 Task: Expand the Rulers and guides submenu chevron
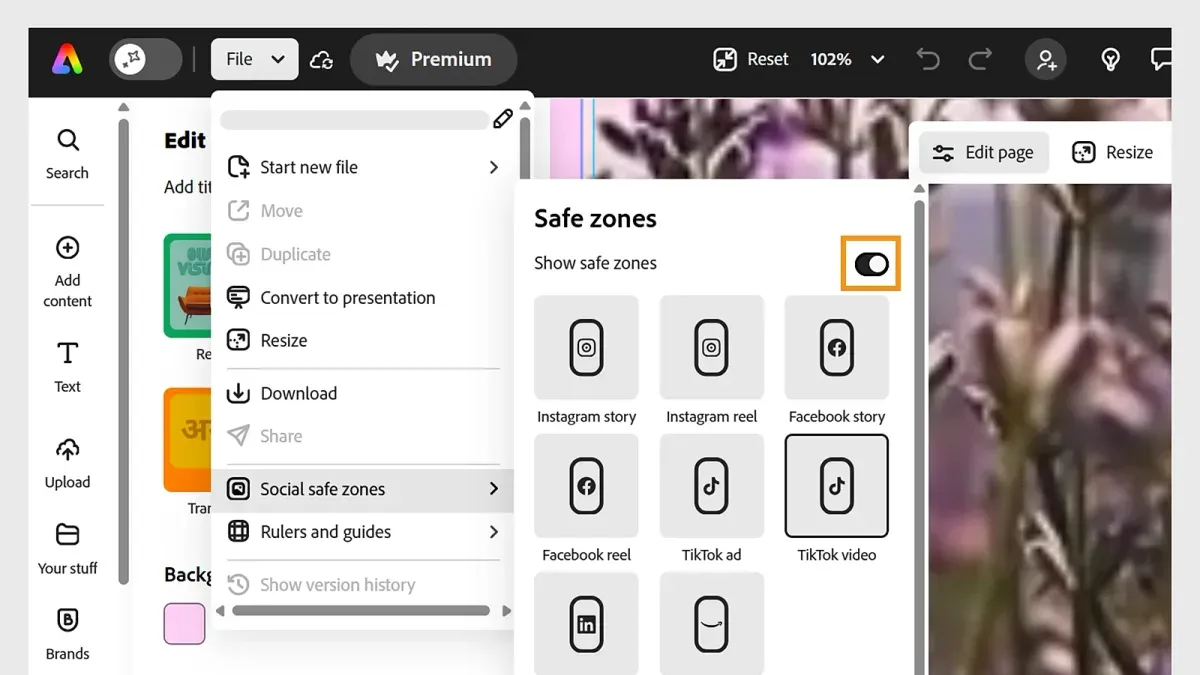coord(493,532)
